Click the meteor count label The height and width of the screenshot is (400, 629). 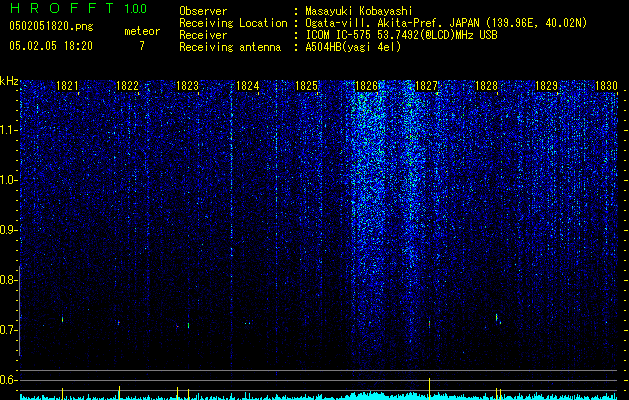pyautogui.click(x=142, y=31)
